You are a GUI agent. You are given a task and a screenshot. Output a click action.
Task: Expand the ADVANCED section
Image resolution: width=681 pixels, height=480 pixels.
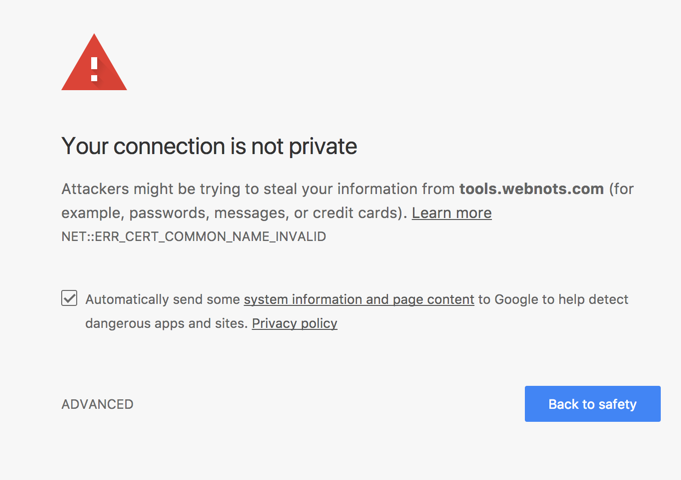pos(97,404)
